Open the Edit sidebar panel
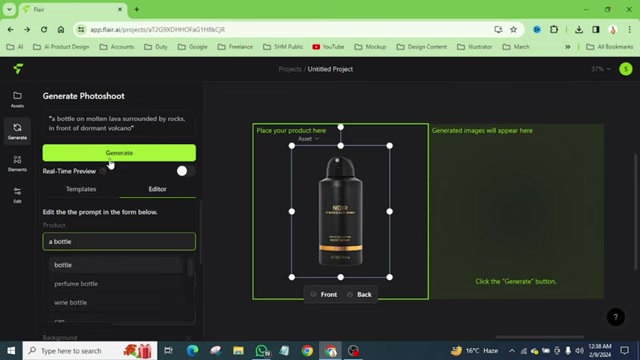 [x=17, y=195]
